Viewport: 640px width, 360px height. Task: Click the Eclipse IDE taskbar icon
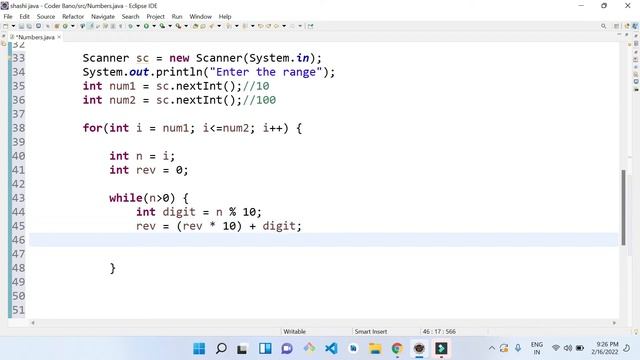pyautogui.click(x=419, y=349)
